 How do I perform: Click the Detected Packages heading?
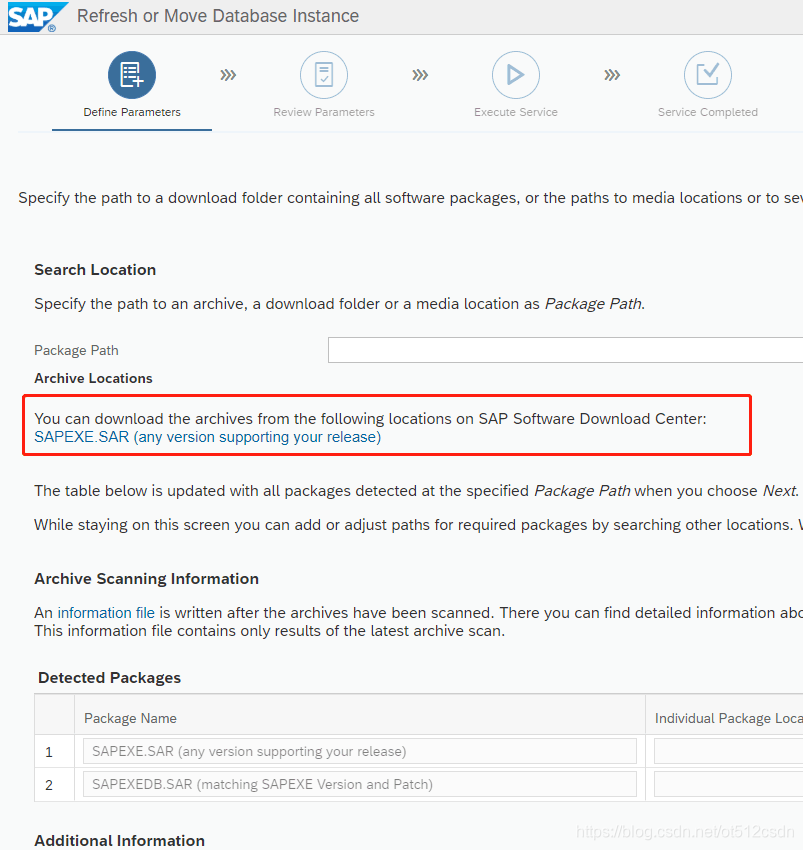point(110,678)
